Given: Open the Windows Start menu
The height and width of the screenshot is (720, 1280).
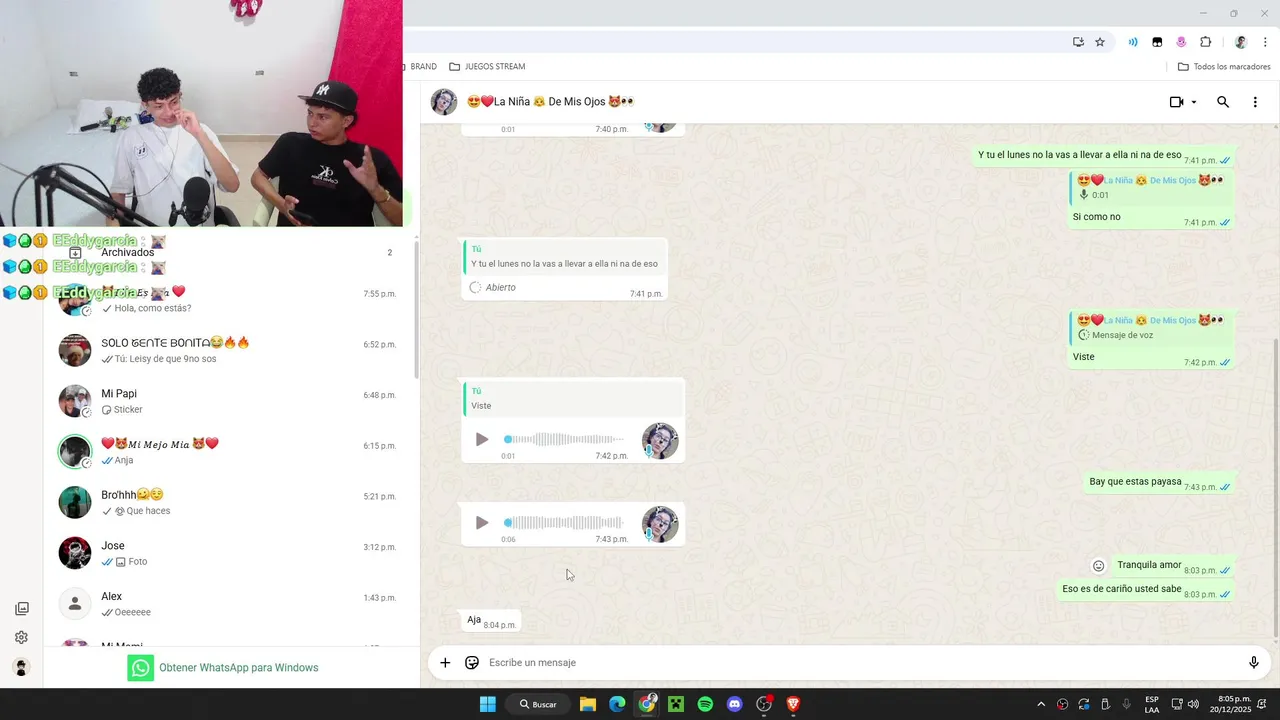Looking at the screenshot, I should click(x=487, y=704).
